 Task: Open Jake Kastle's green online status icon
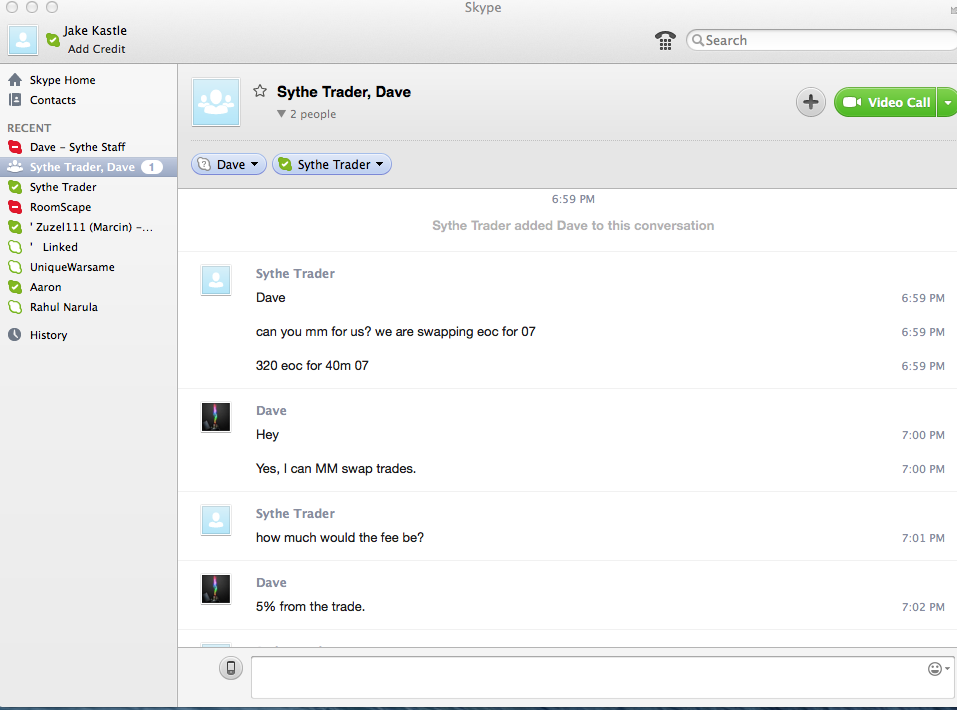(x=53, y=40)
